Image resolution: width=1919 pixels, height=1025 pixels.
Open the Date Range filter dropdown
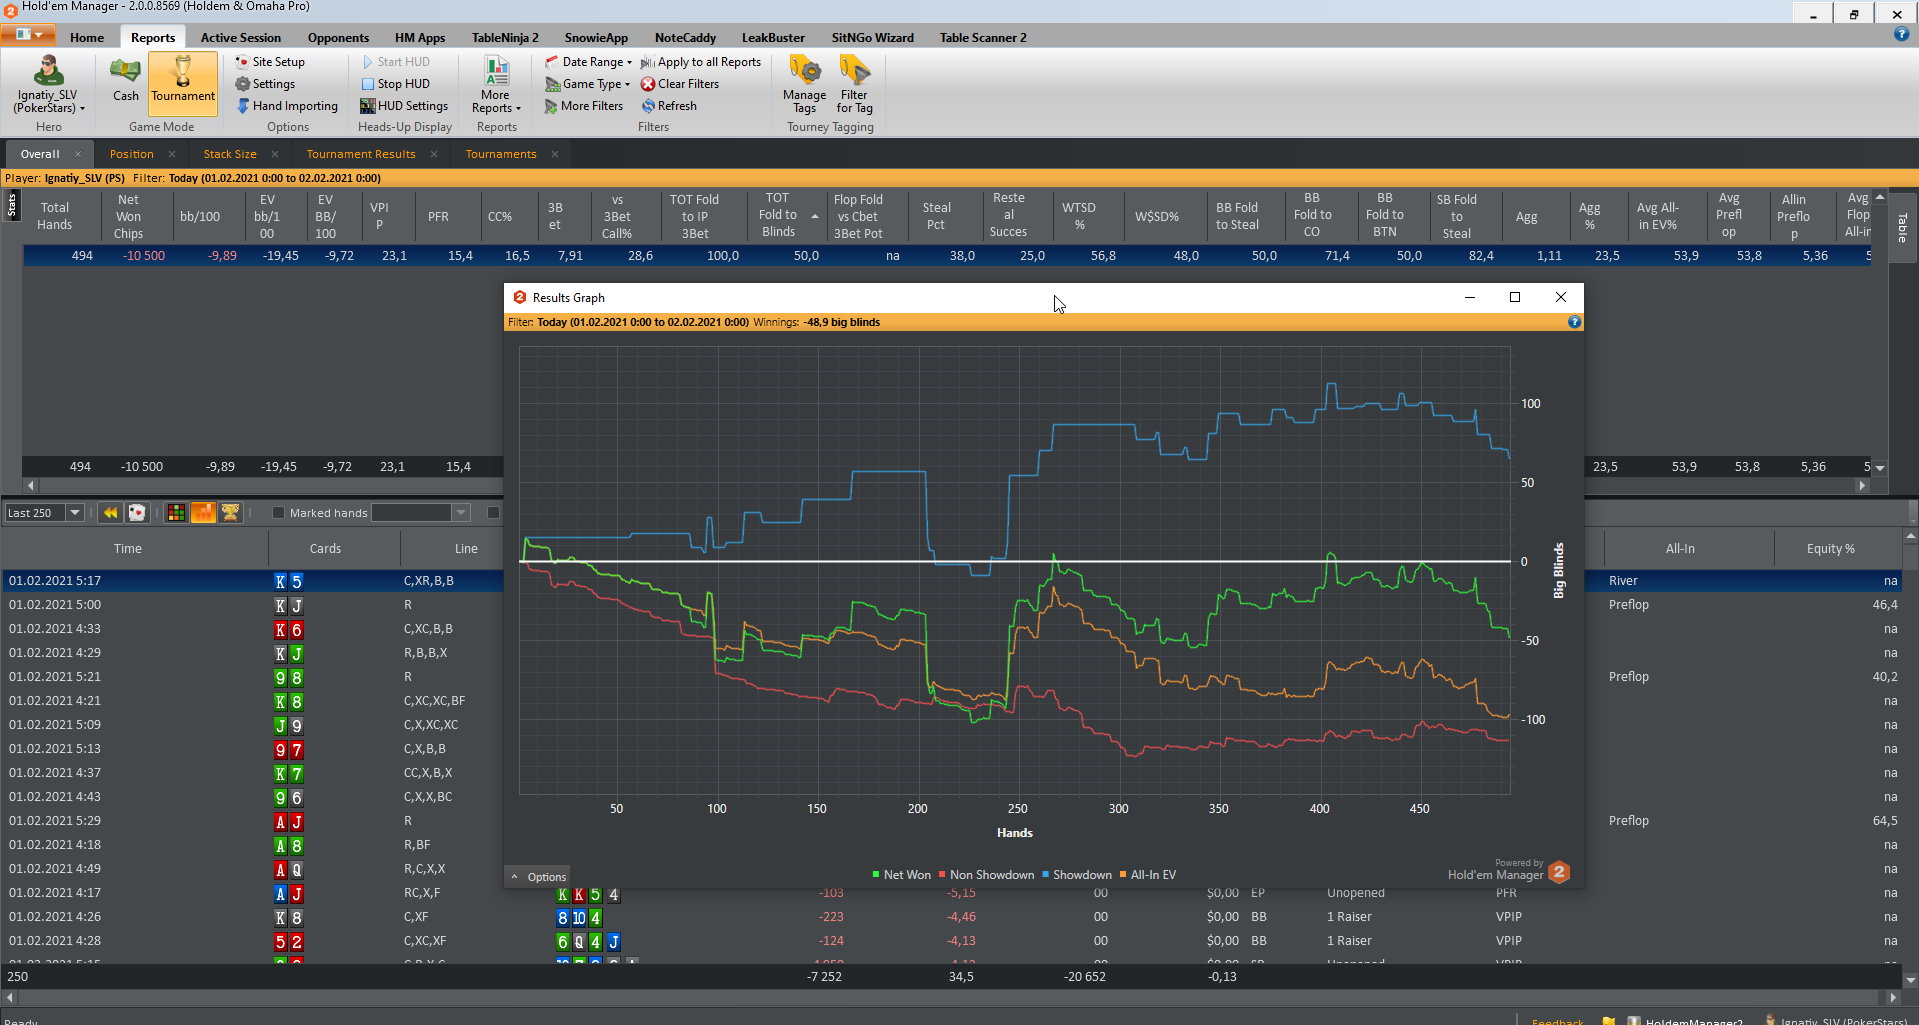[588, 62]
